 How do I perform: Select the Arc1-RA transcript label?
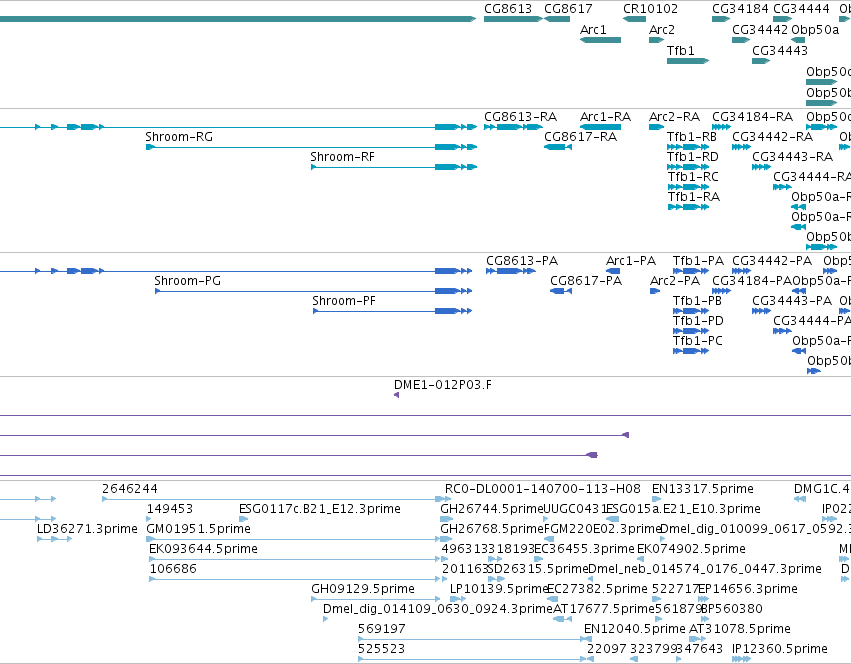[x=605, y=117]
